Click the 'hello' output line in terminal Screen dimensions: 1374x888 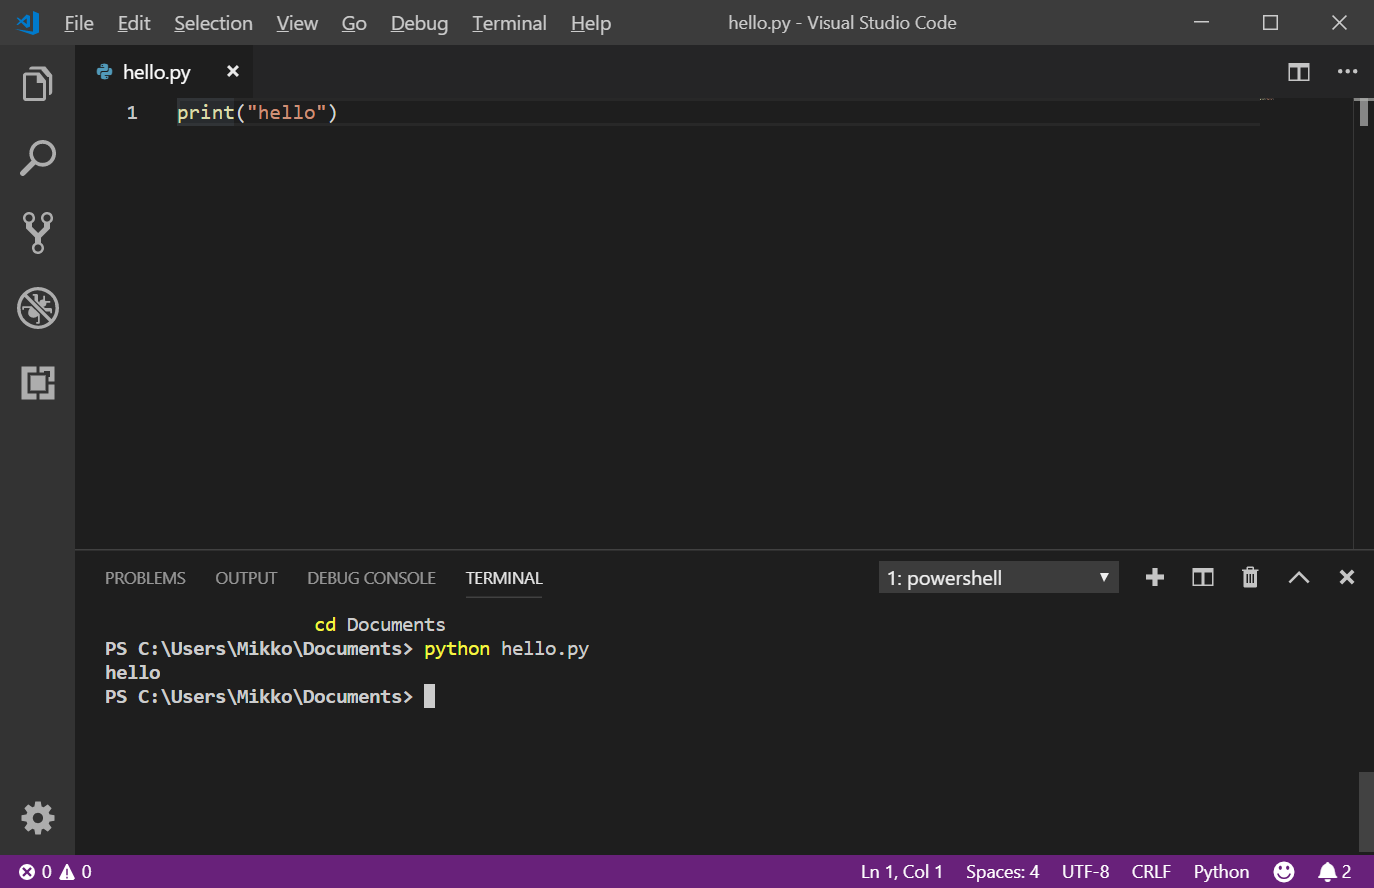pyautogui.click(x=133, y=673)
